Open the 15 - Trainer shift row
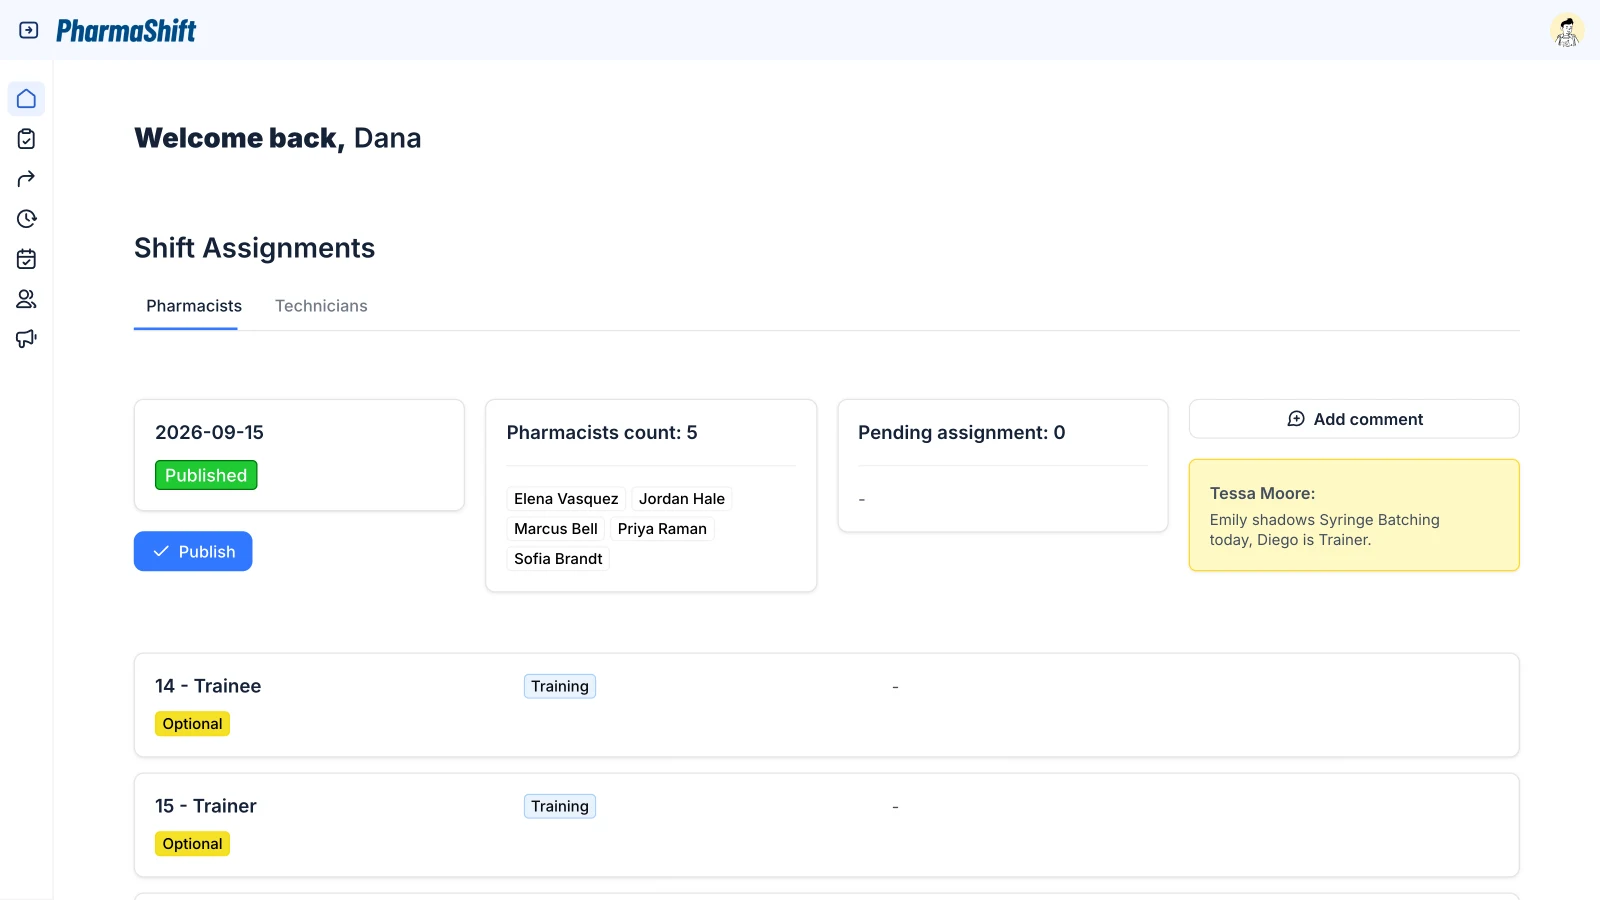This screenshot has width=1600, height=900. coord(826,825)
